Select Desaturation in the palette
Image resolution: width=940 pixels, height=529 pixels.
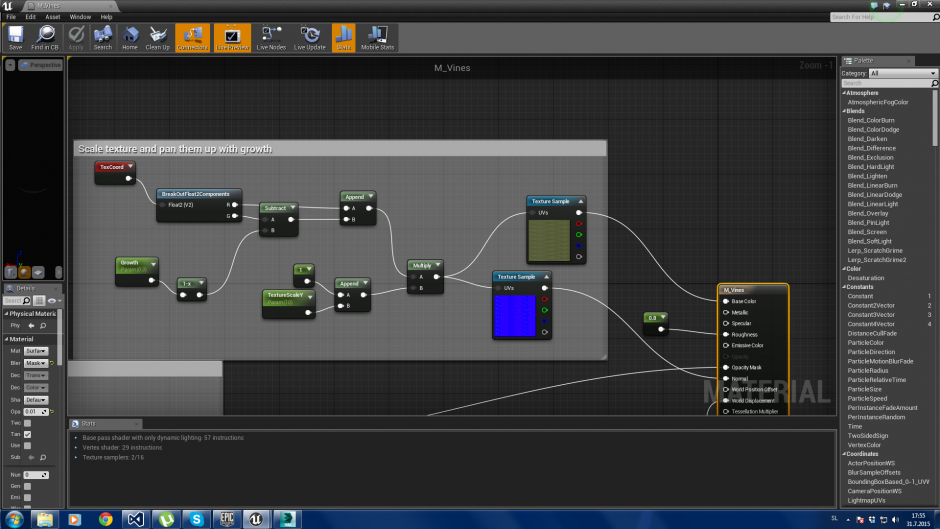866,278
